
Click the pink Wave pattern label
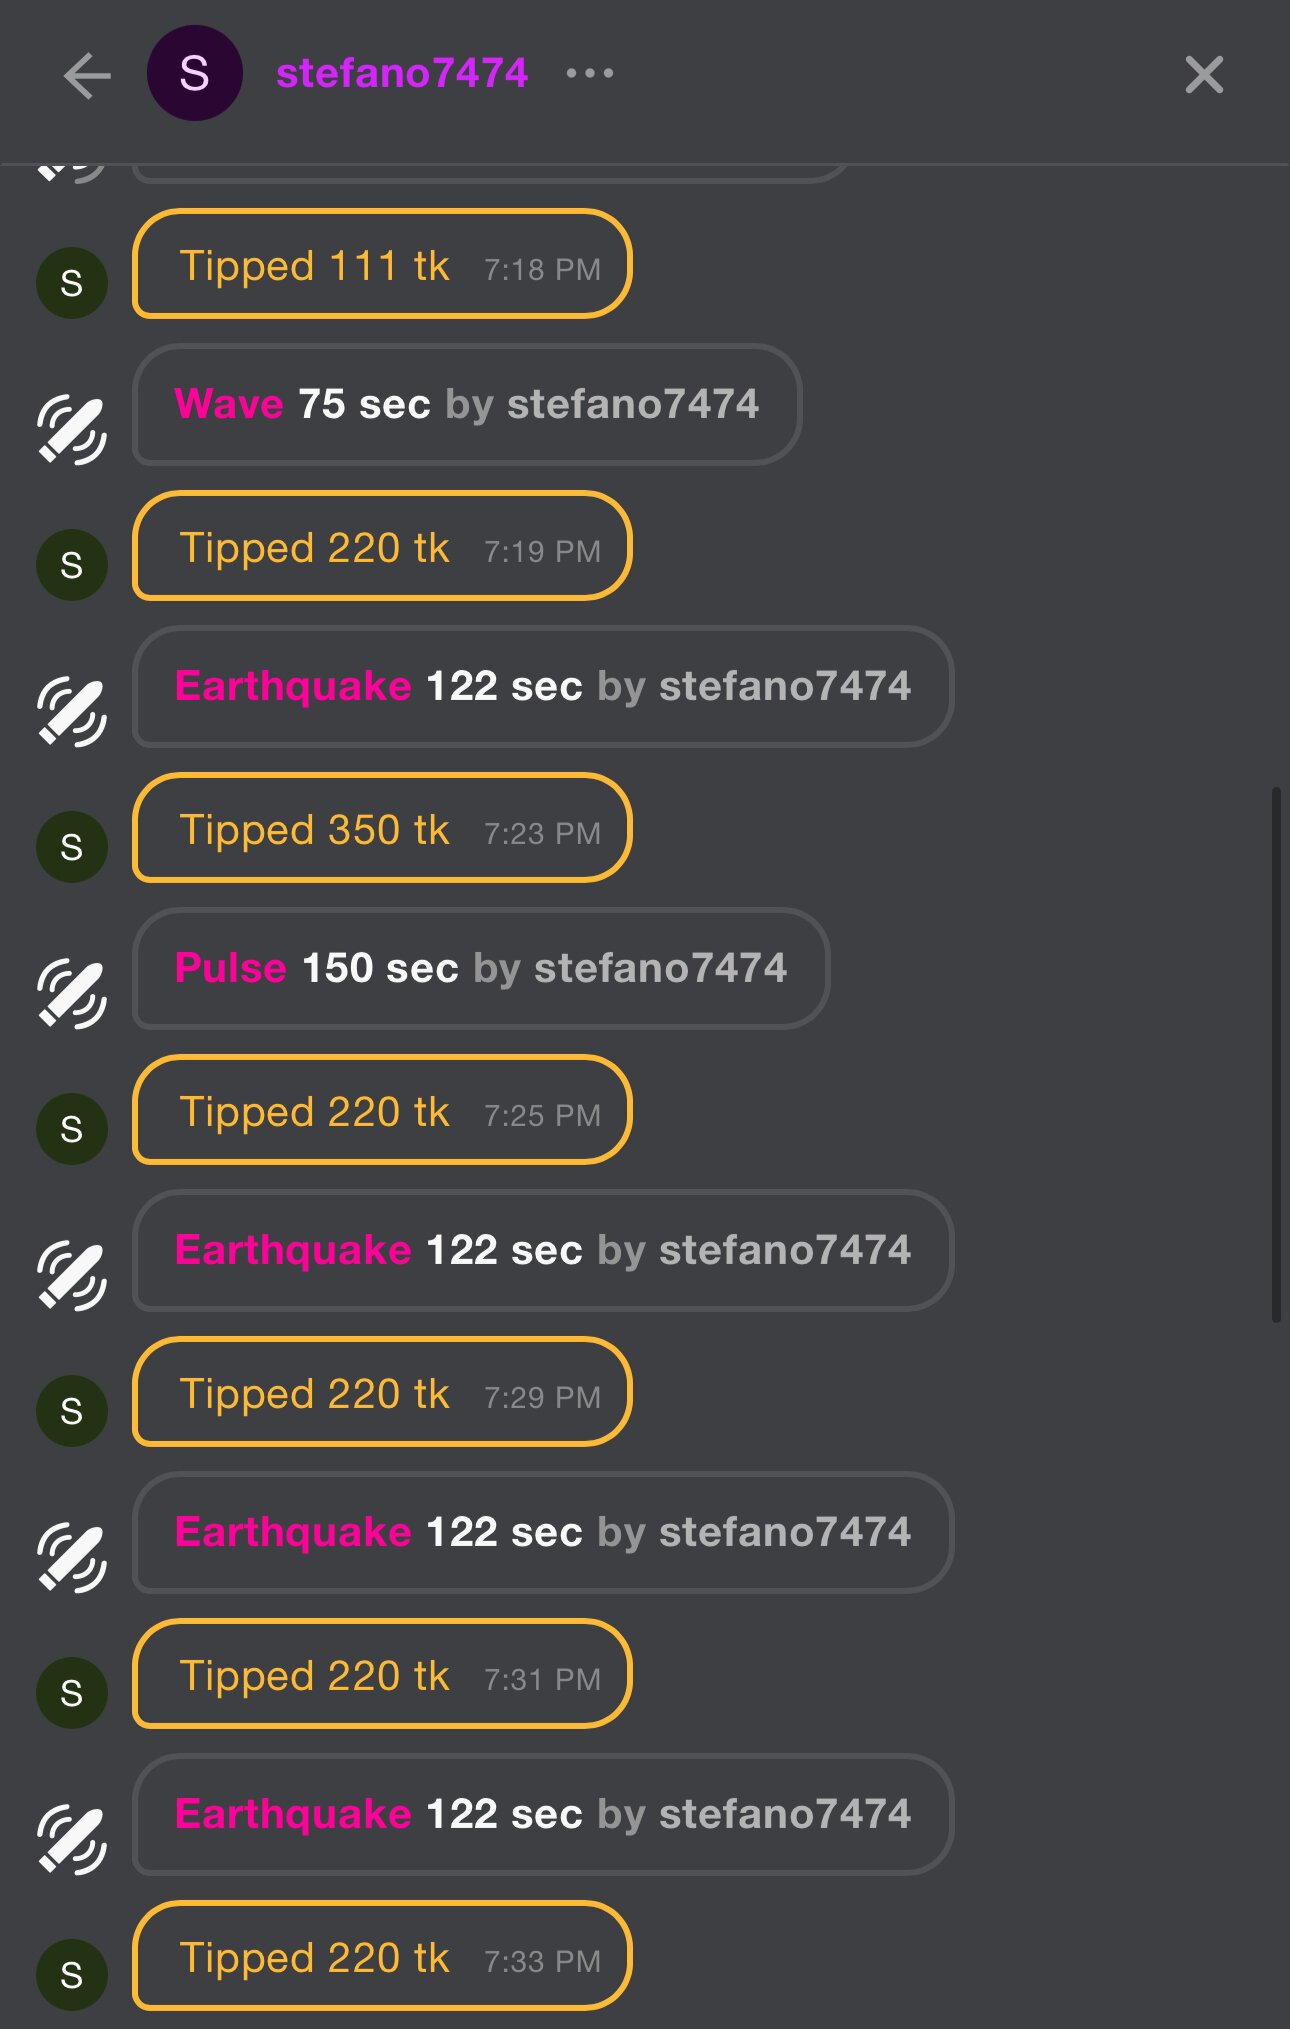click(x=229, y=405)
